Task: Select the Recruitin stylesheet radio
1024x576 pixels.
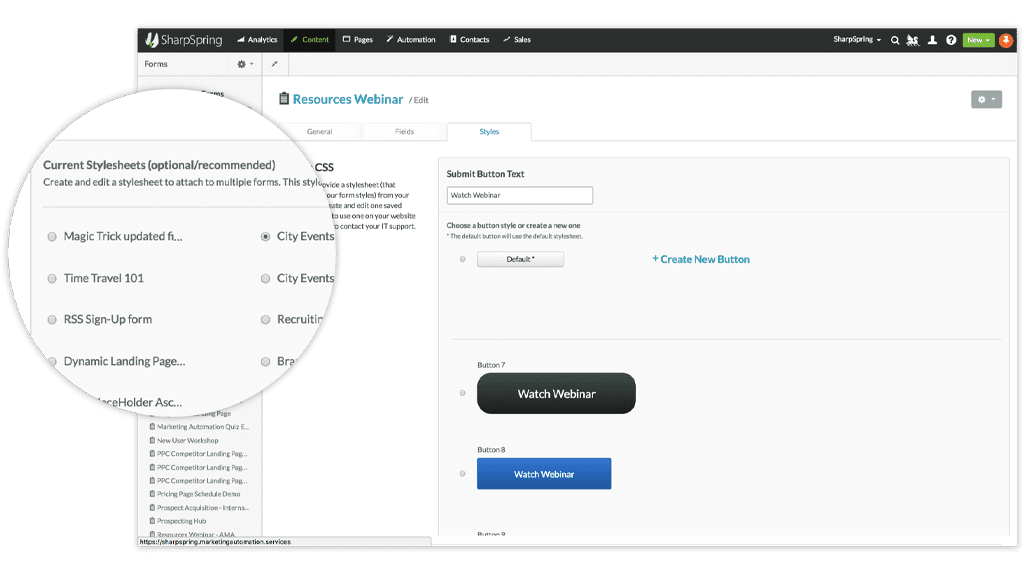Action: tap(265, 320)
